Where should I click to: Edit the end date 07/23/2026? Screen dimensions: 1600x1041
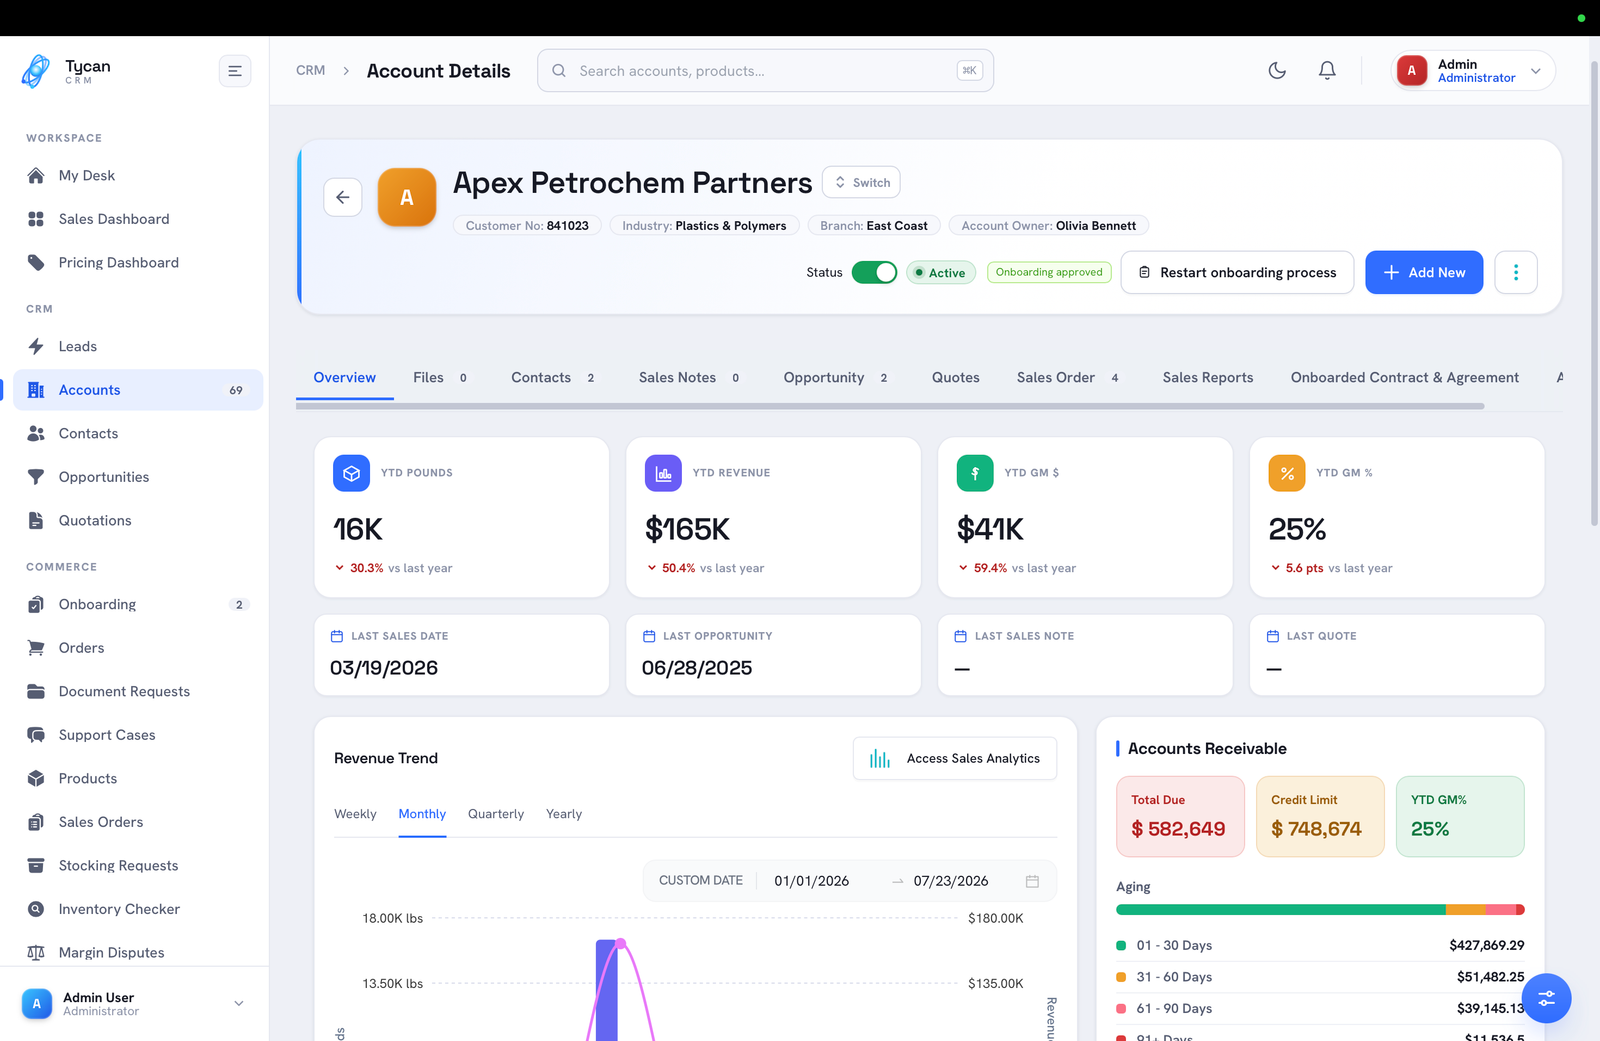pos(951,881)
